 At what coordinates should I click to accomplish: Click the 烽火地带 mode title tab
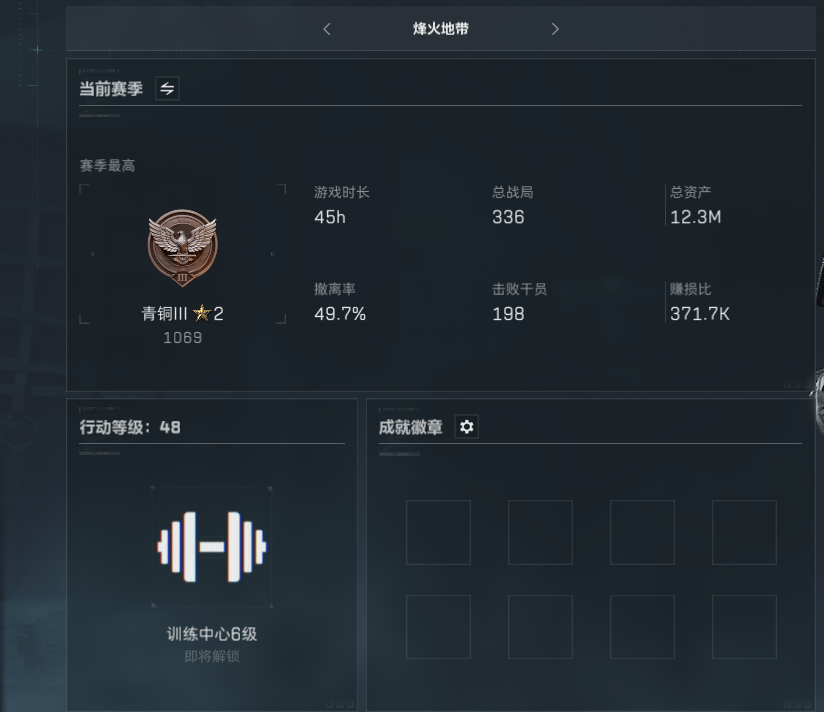(440, 29)
